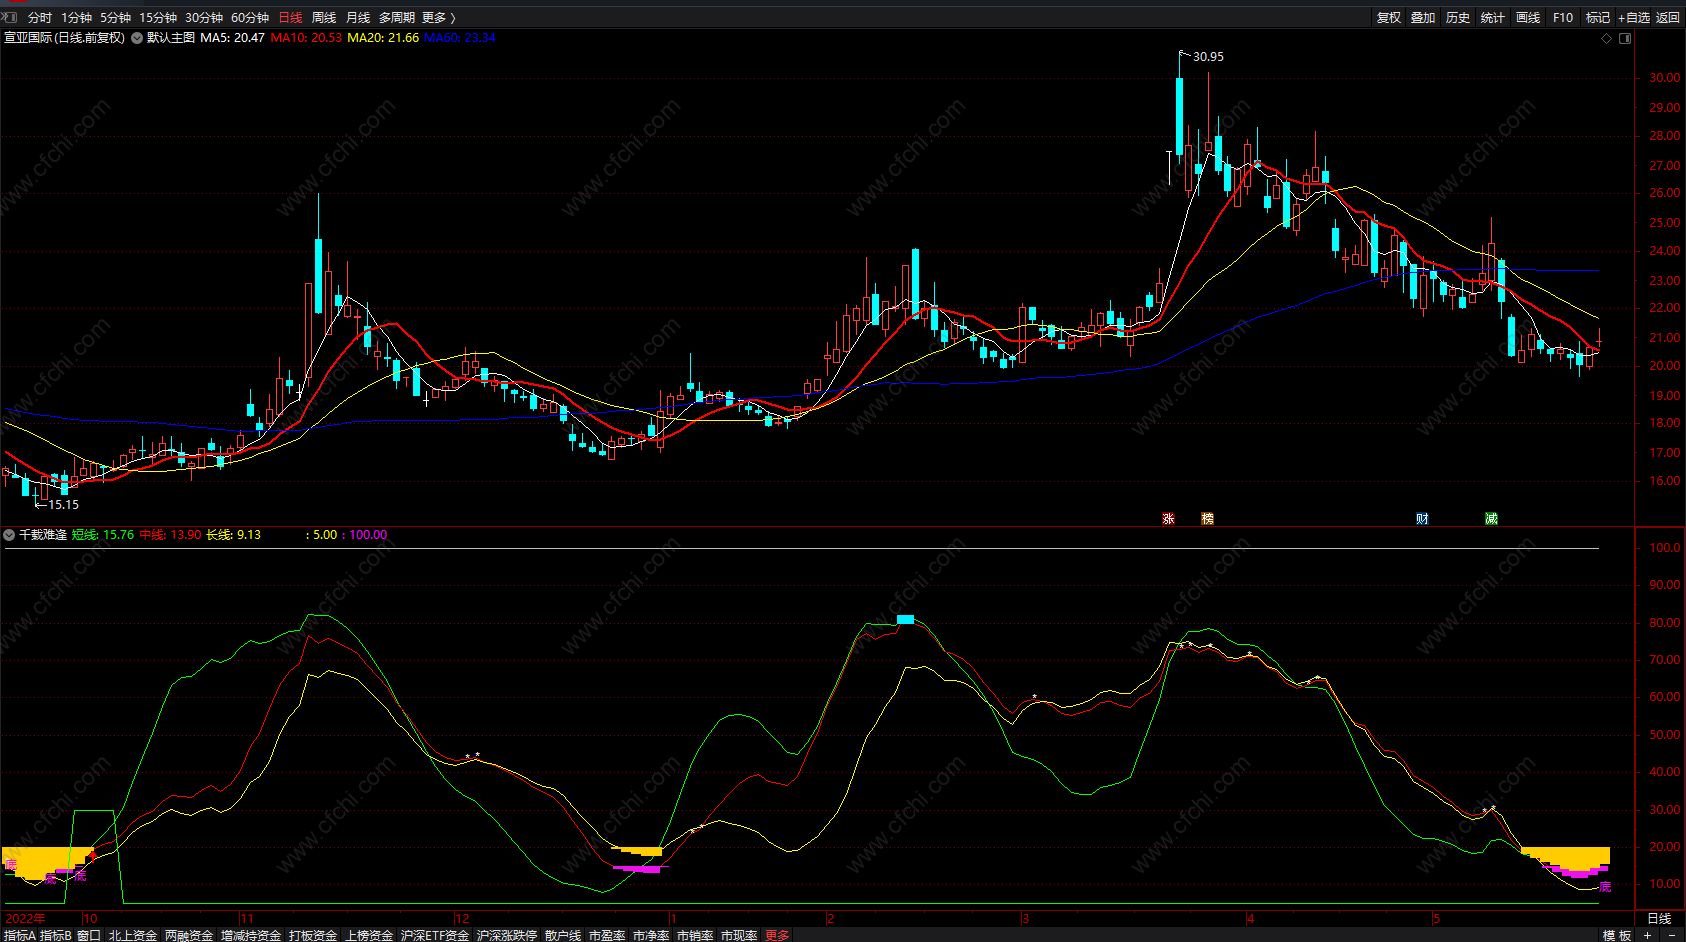This screenshot has height=942, width=1686.
Task: Open the main chart indicator dropdown arrow
Action: click(x=137, y=38)
